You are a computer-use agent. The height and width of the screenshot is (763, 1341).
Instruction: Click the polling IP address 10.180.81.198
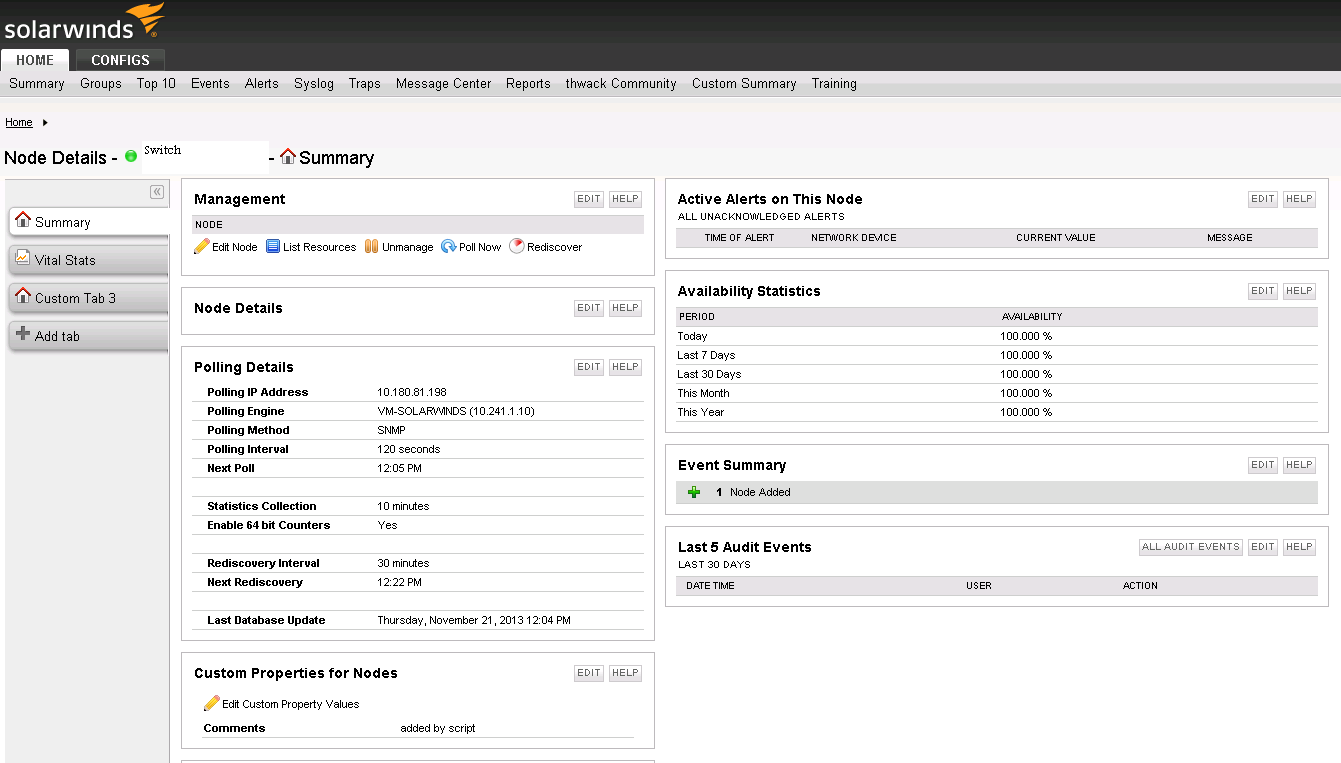(411, 392)
